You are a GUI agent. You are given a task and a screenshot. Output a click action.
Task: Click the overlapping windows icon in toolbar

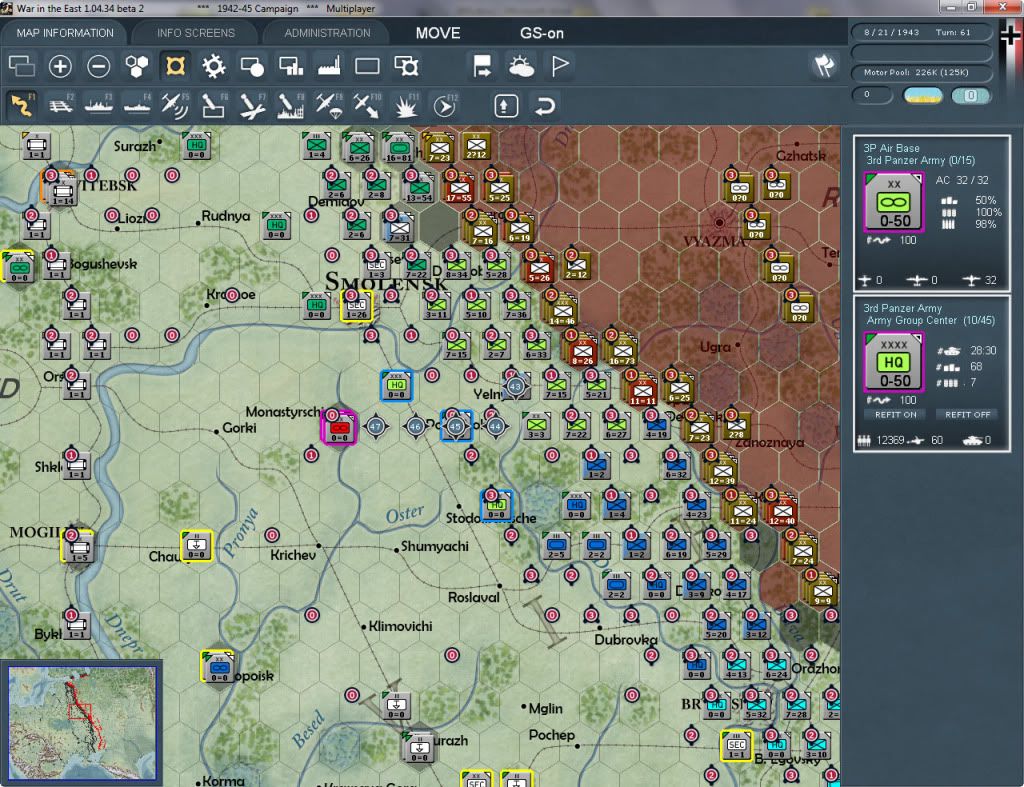22,66
